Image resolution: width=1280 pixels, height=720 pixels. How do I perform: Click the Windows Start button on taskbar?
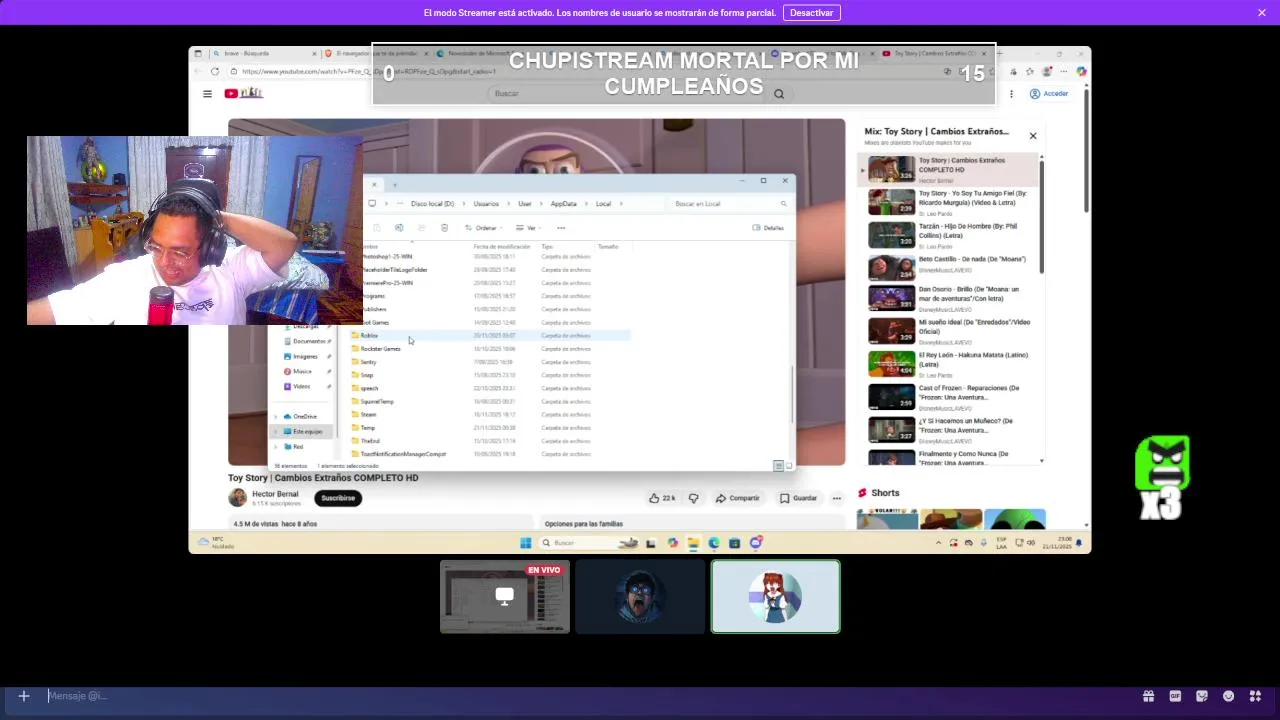[526, 543]
